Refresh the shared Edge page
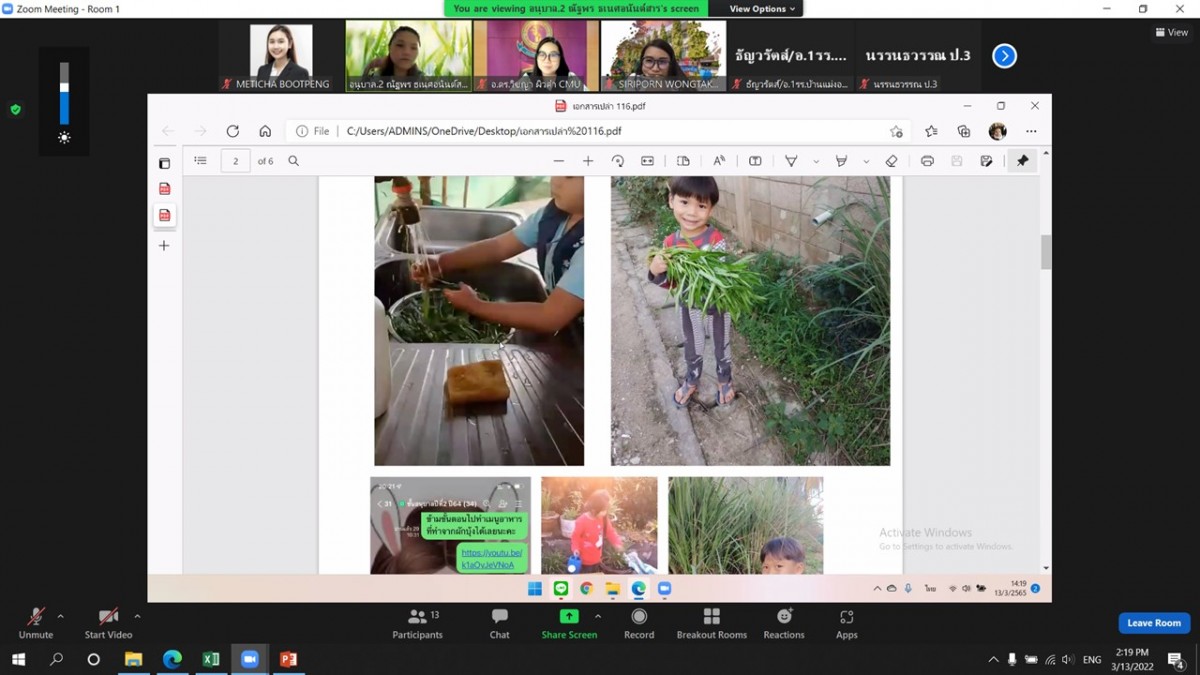Viewport: 1200px width, 675px height. [233, 131]
